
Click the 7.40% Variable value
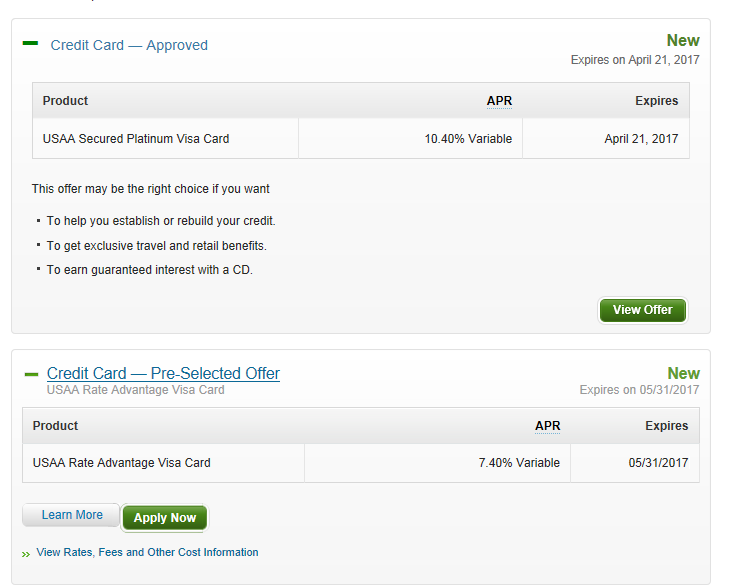tap(519, 463)
